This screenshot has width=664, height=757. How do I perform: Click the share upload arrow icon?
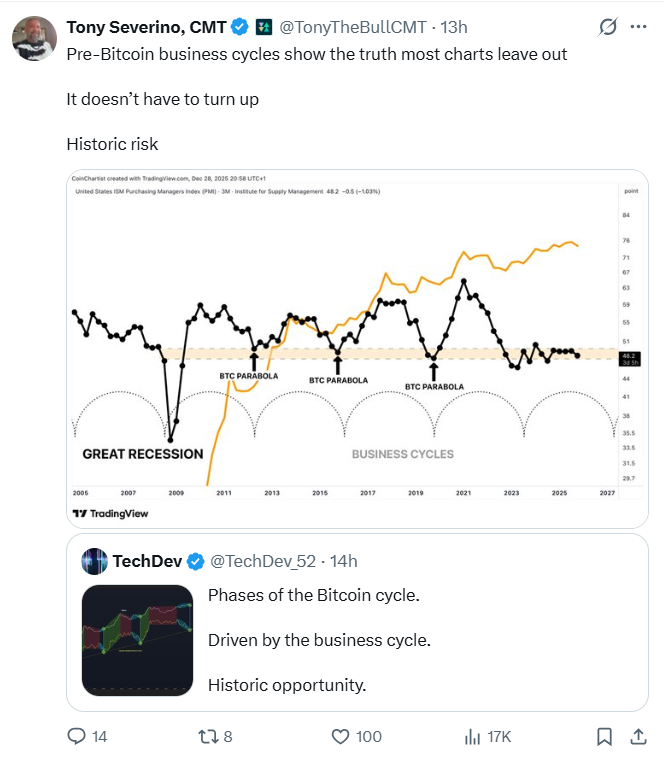pyautogui.click(x=638, y=736)
